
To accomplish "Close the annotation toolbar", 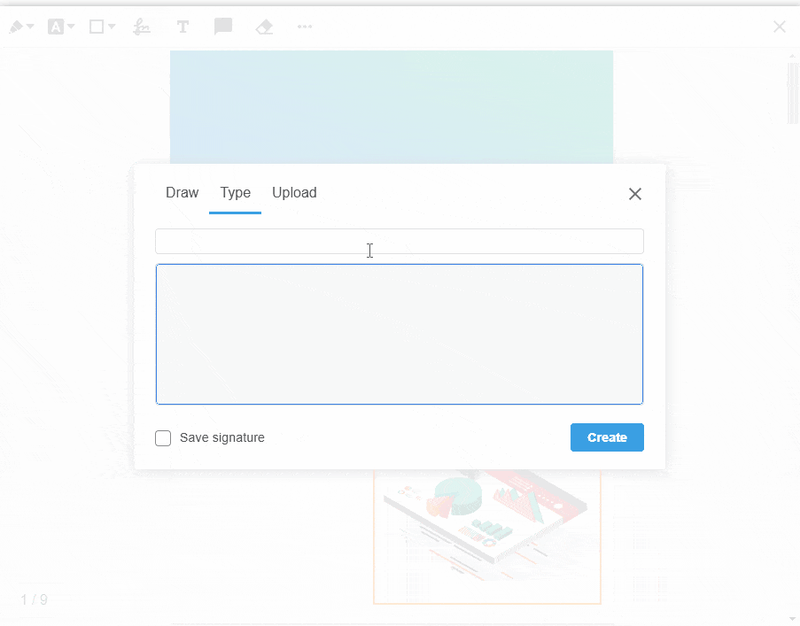I will pos(779,27).
